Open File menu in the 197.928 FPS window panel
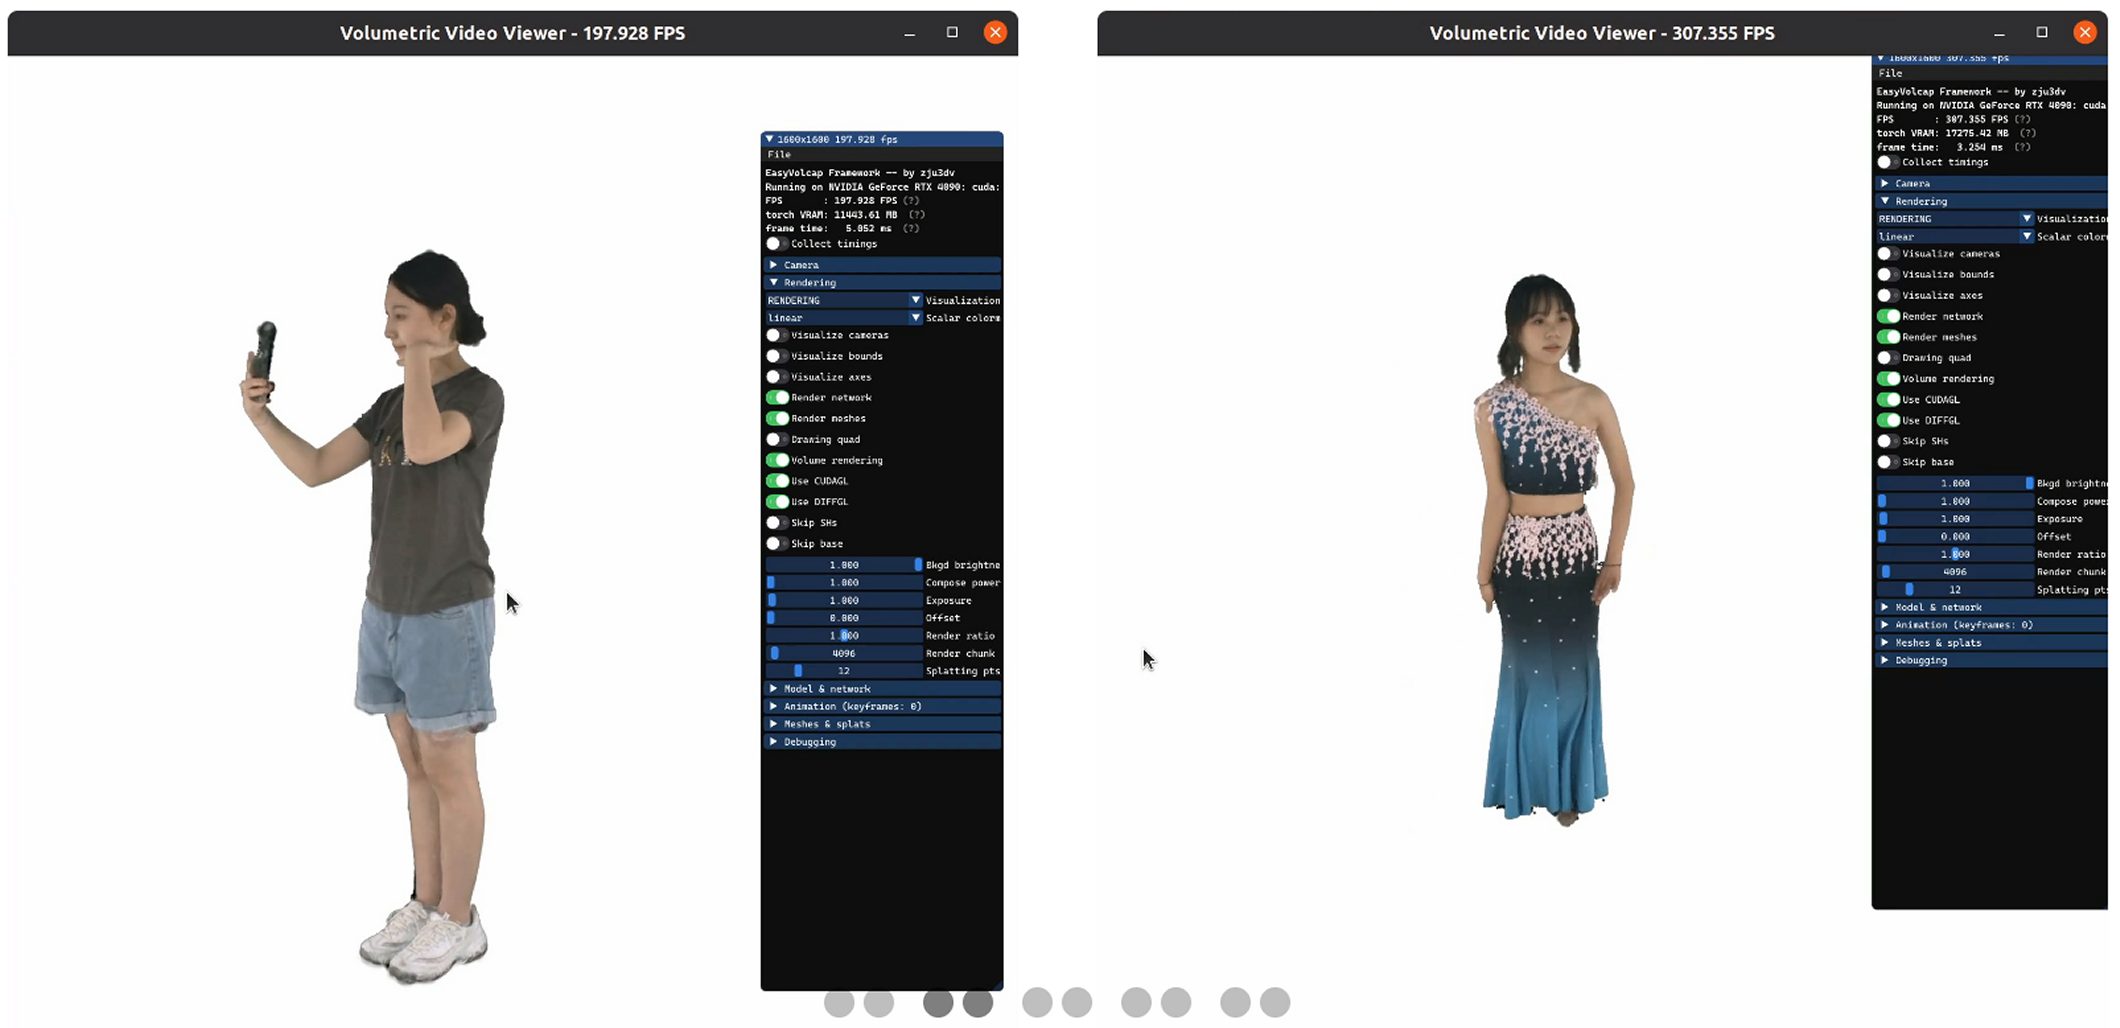This screenshot has height=1028, width=2120. tap(779, 155)
